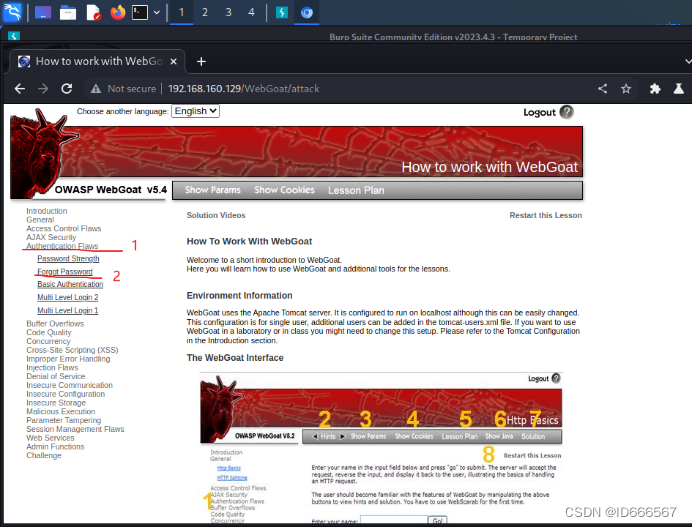Image resolution: width=692 pixels, height=527 pixels.
Task: Click the show desktop taskbar icon
Action: click(x=43, y=12)
